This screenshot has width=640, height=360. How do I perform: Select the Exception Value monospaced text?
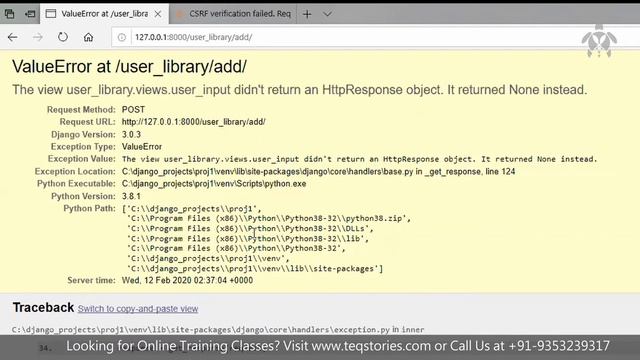point(360,159)
